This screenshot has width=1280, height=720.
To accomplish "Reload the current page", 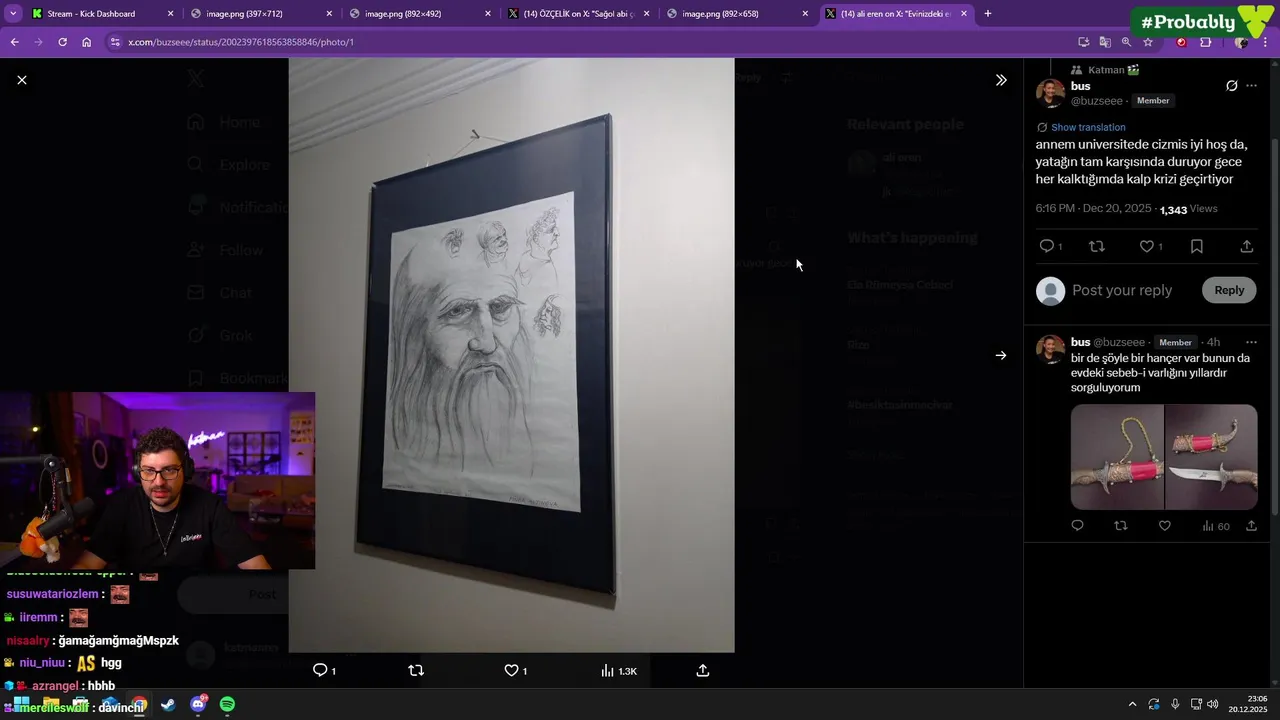I will coord(62,42).
